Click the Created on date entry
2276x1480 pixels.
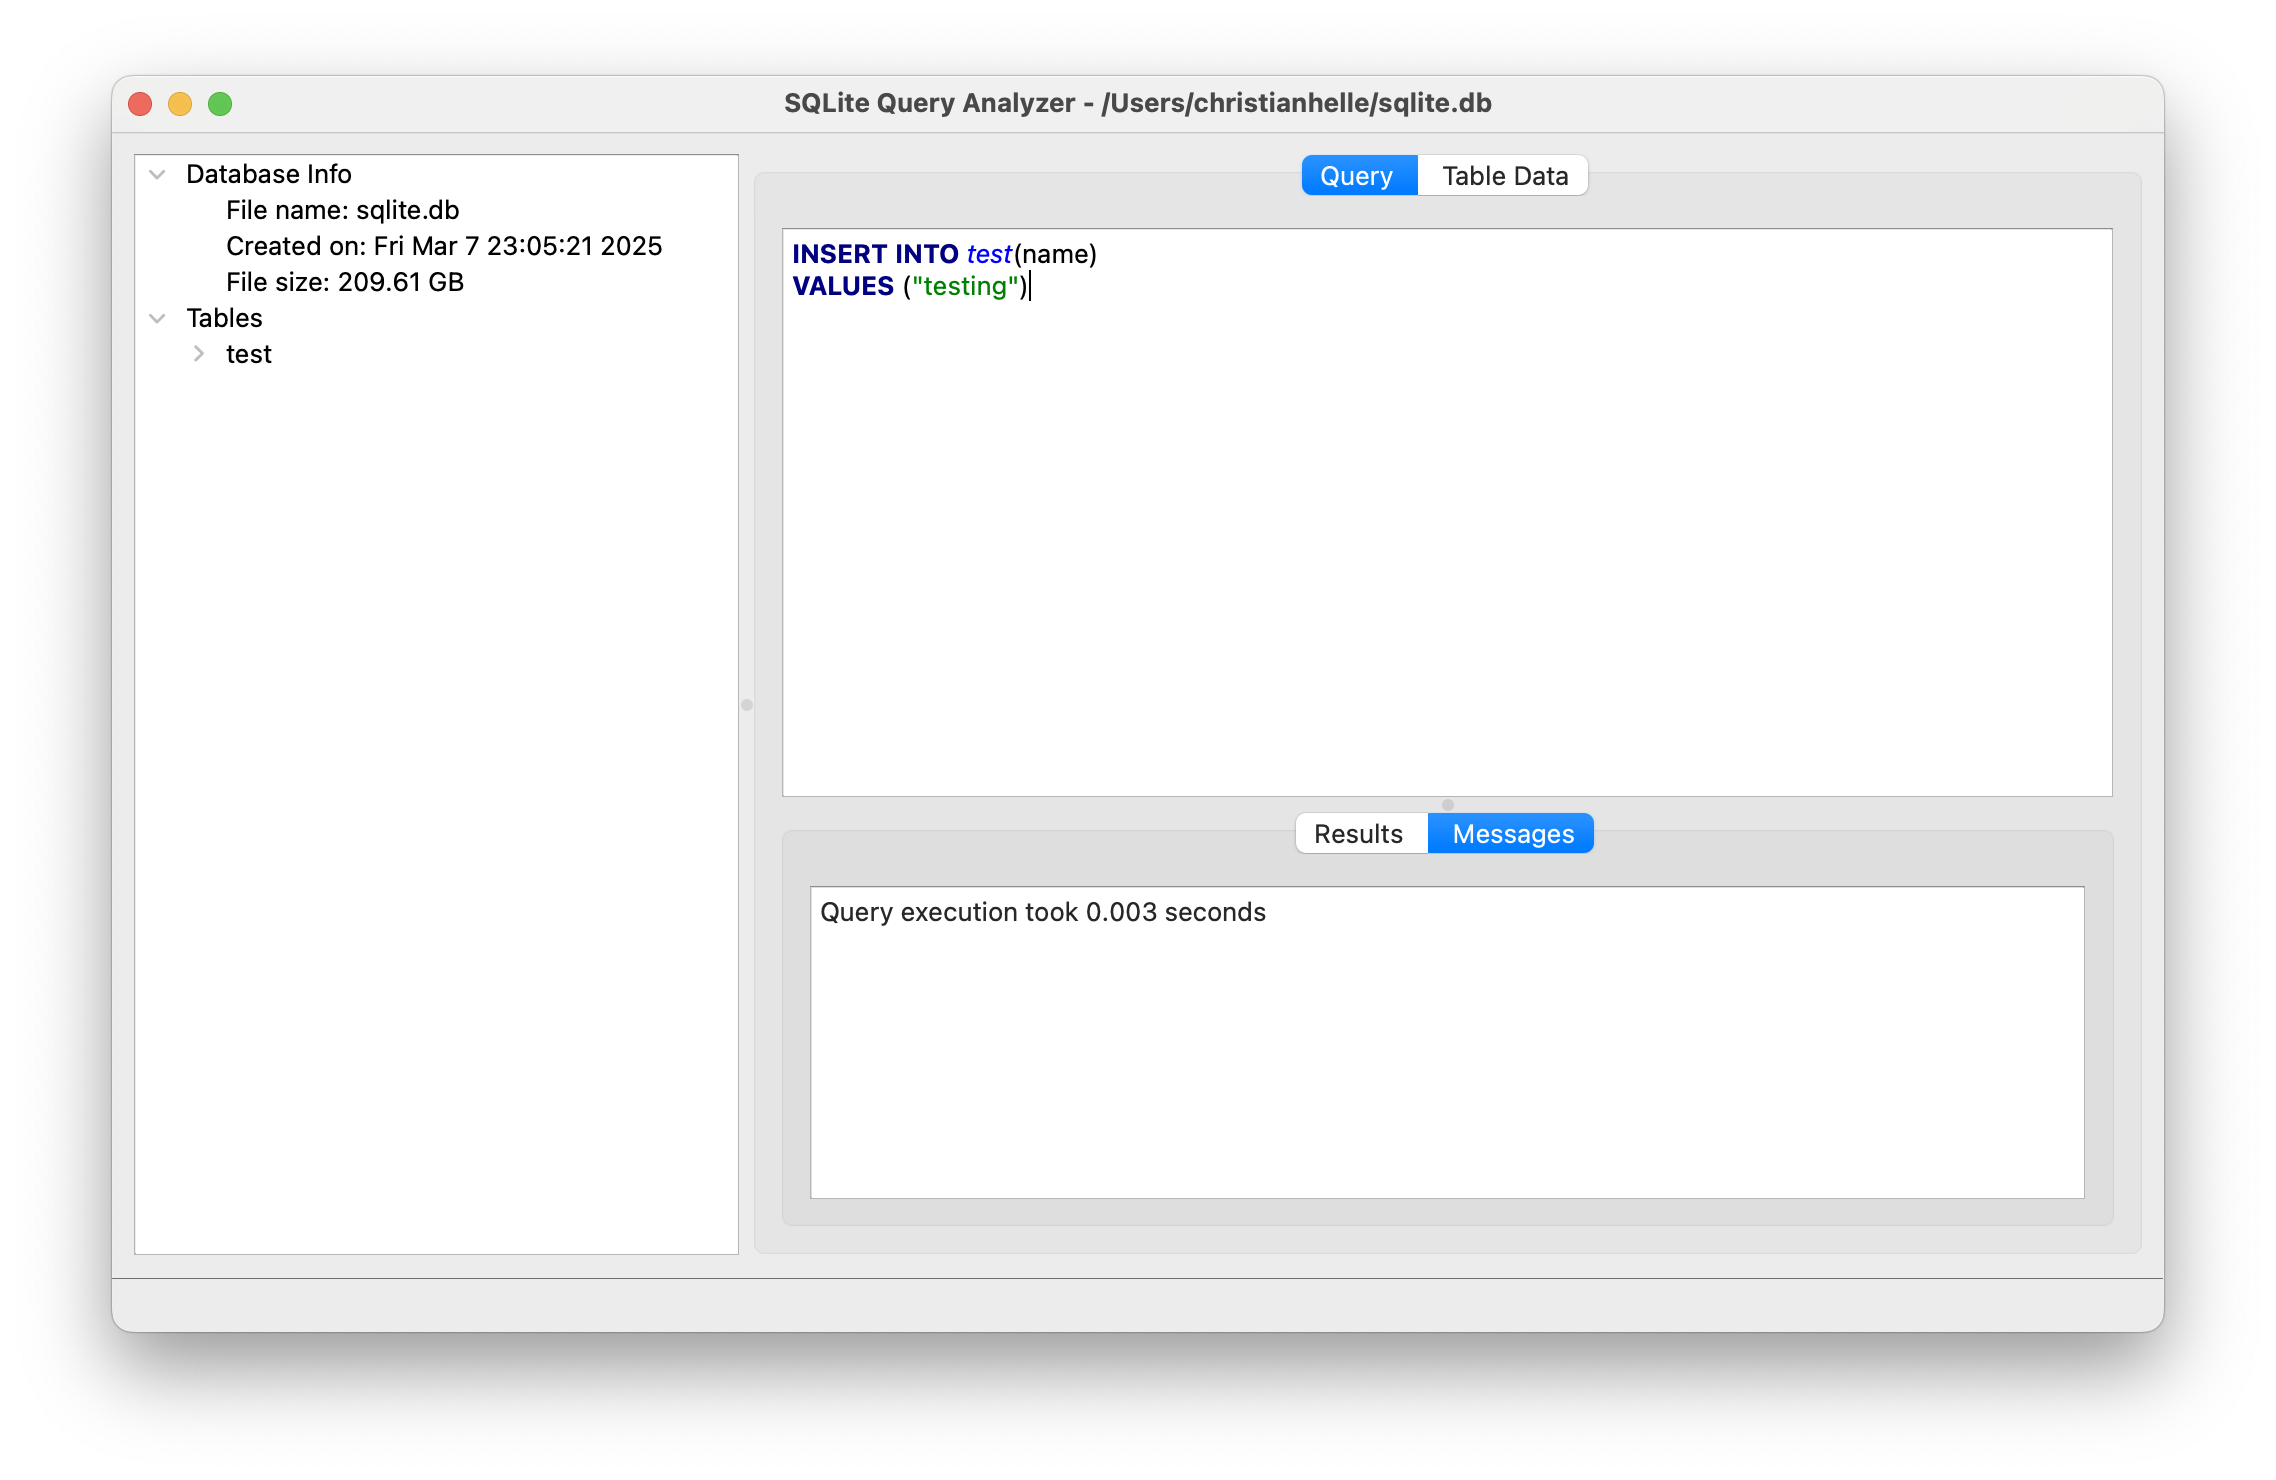click(x=444, y=246)
